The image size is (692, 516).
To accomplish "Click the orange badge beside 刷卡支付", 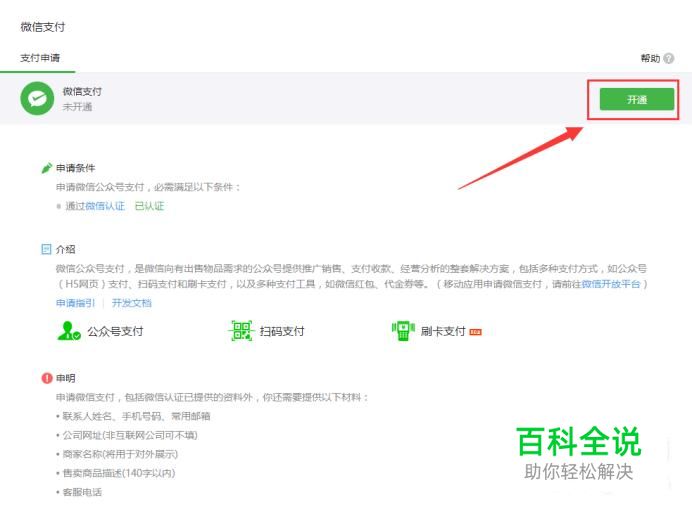I will tap(475, 332).
